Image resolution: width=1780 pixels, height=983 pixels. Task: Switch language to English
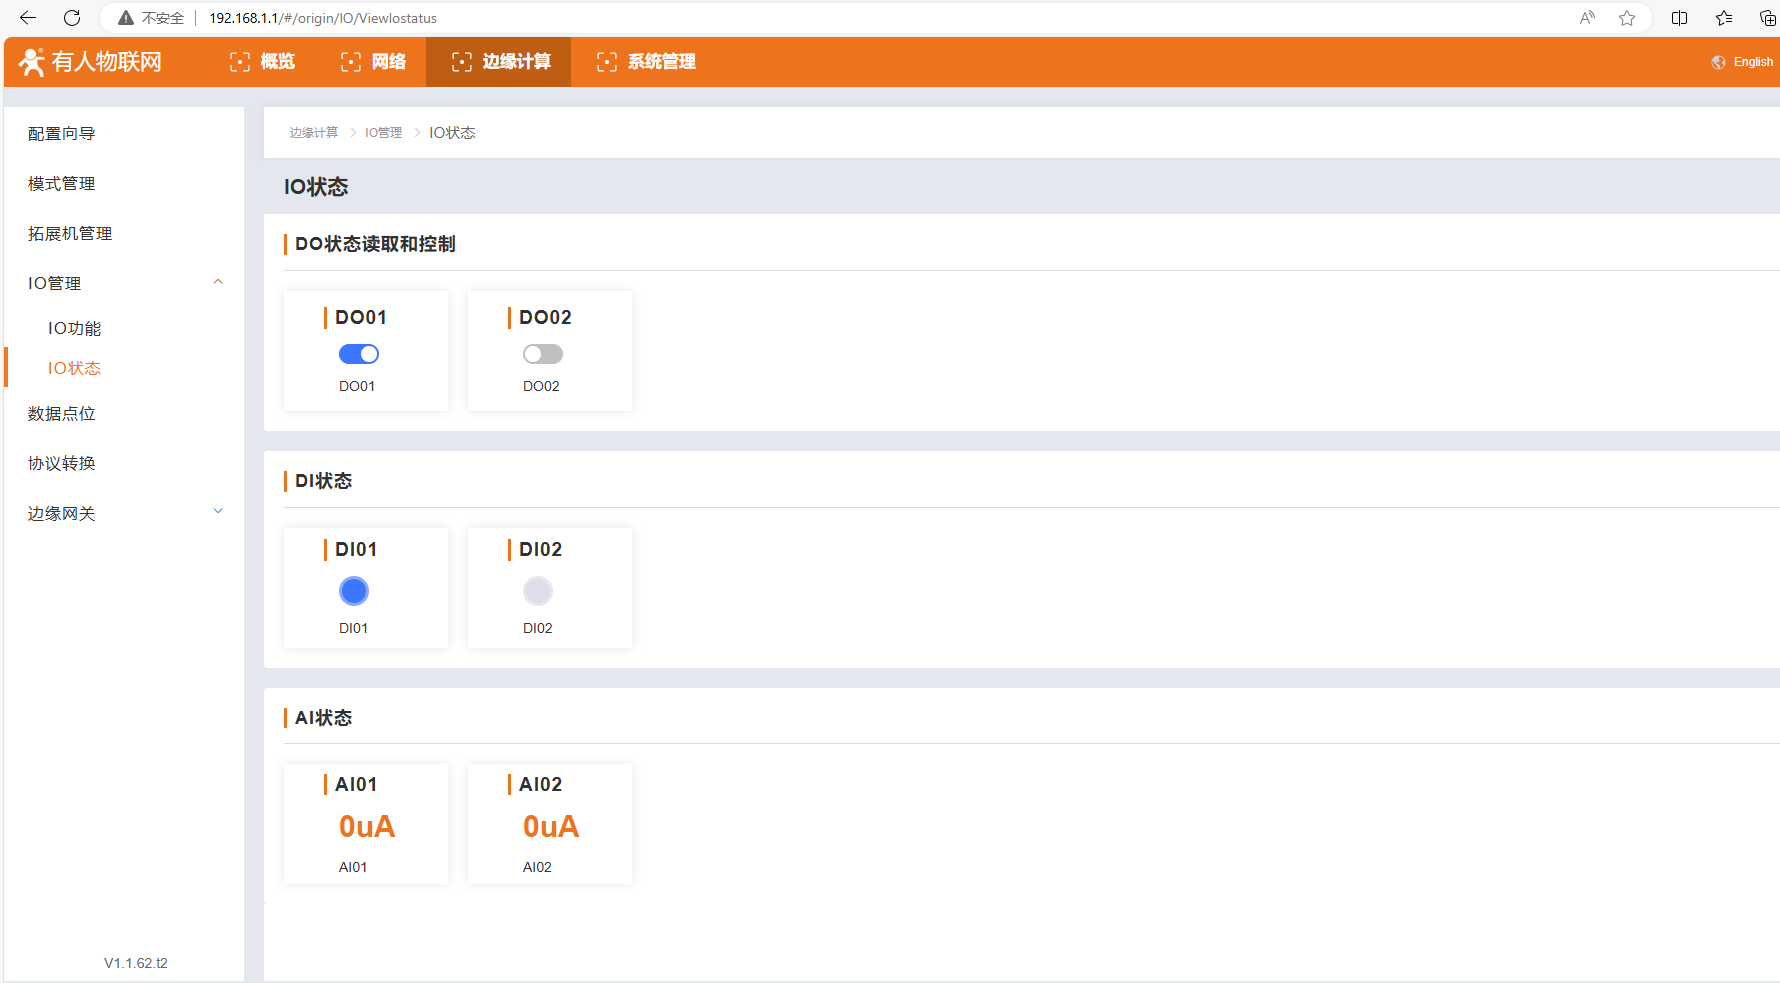coord(1752,62)
